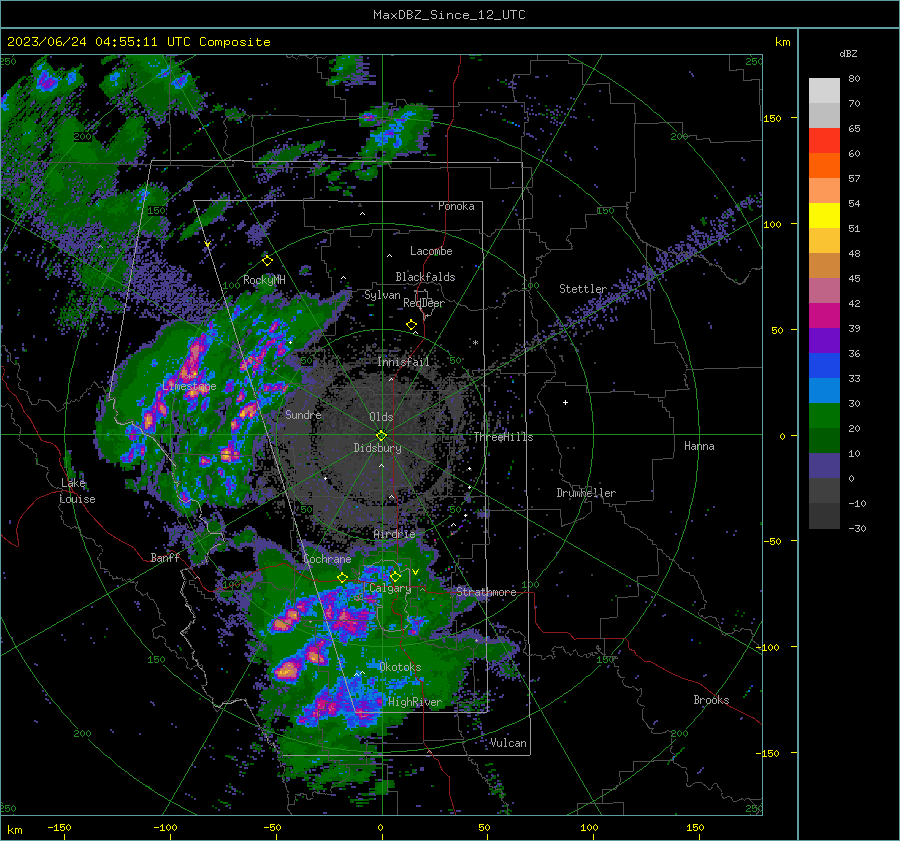Click the Didsbury label
This screenshot has width=900, height=841.
(377, 448)
